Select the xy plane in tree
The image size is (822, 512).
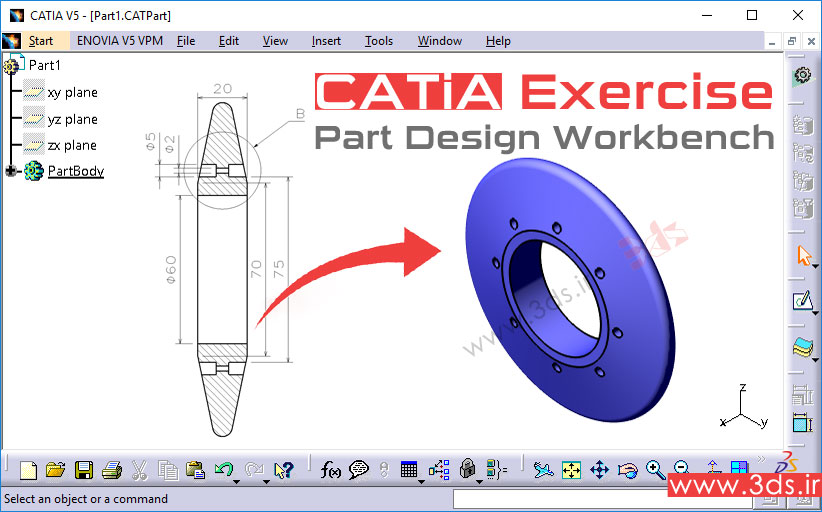pyautogui.click(x=72, y=92)
